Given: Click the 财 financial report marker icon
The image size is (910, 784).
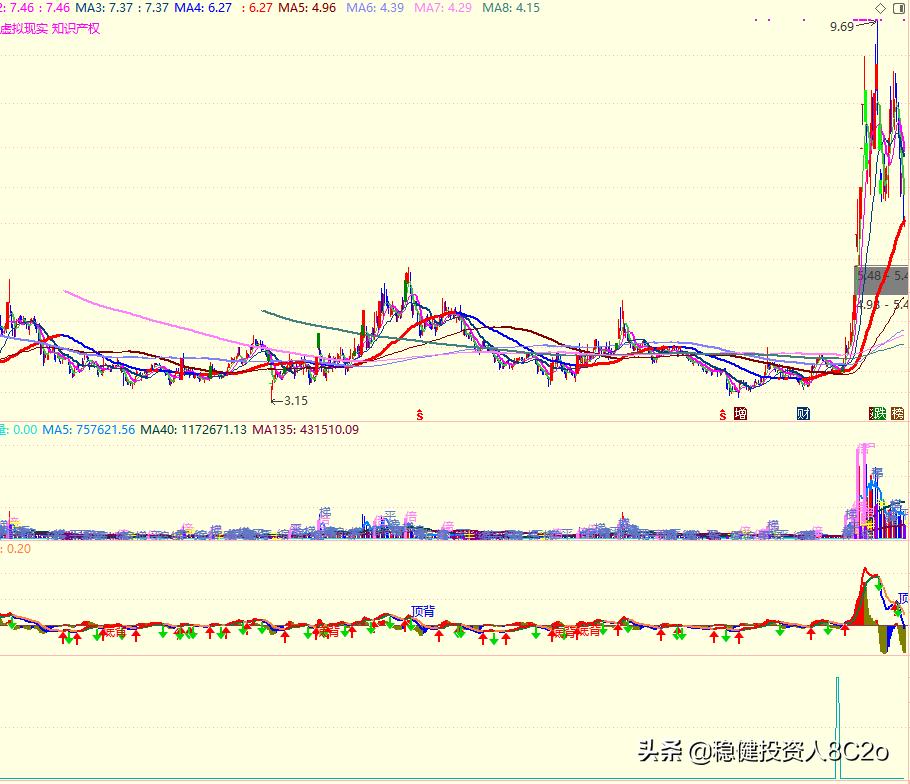Looking at the screenshot, I should [803, 413].
